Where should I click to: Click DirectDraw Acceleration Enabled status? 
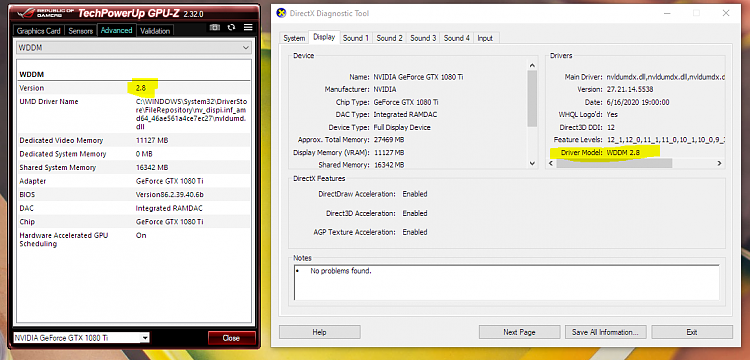click(415, 194)
